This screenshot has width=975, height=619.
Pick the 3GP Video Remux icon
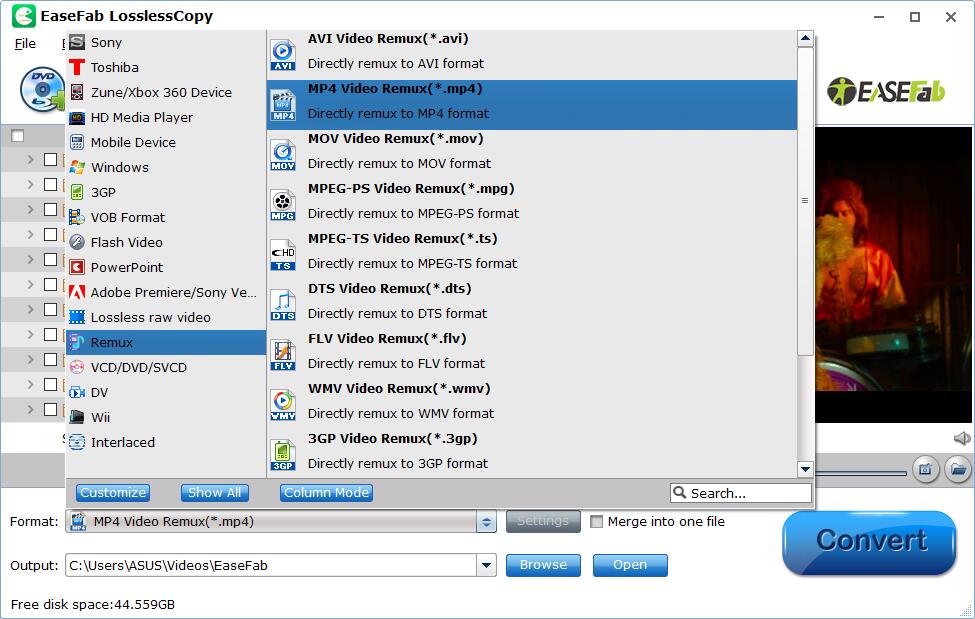283,455
